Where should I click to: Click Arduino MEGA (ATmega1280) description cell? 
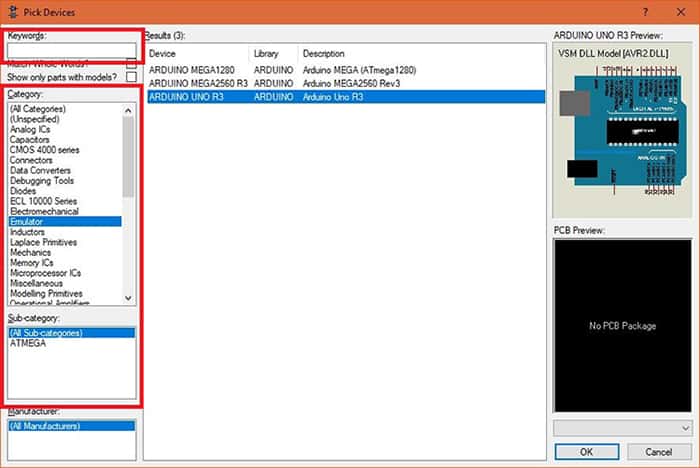[x=359, y=70]
